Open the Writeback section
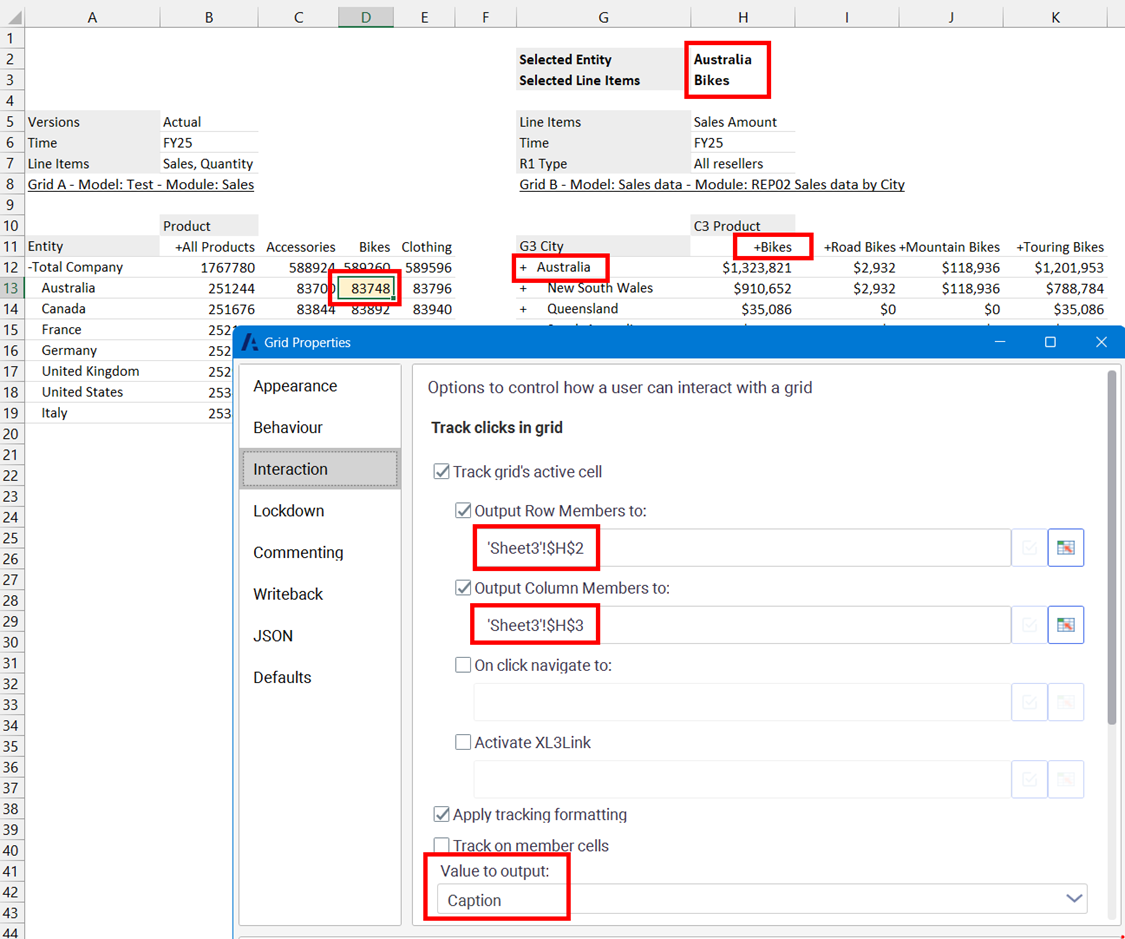The image size is (1125, 939). tap(288, 594)
